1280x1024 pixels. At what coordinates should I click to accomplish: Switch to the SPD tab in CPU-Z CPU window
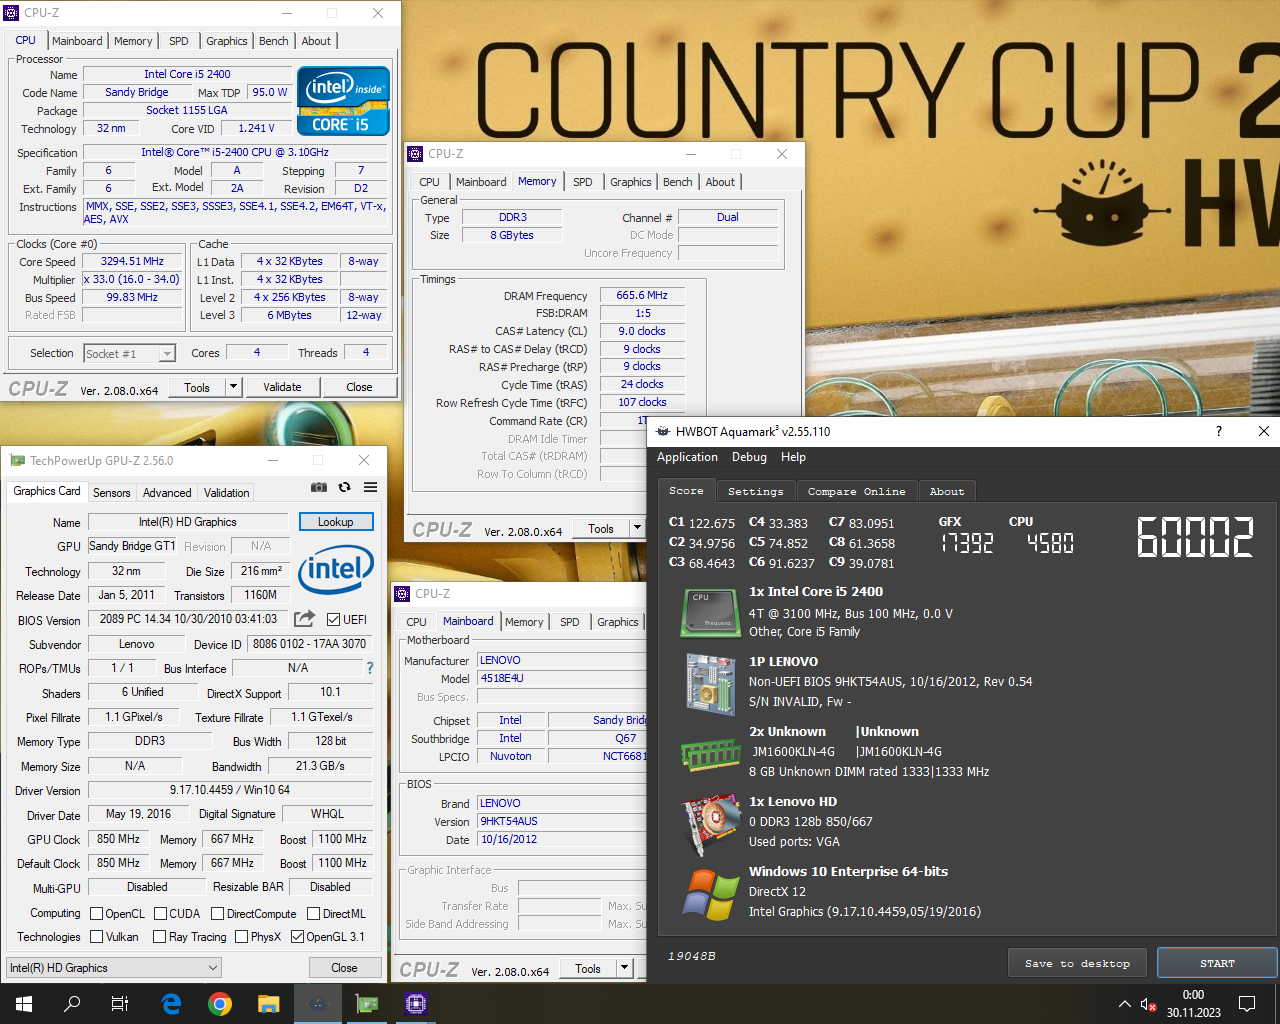point(179,41)
